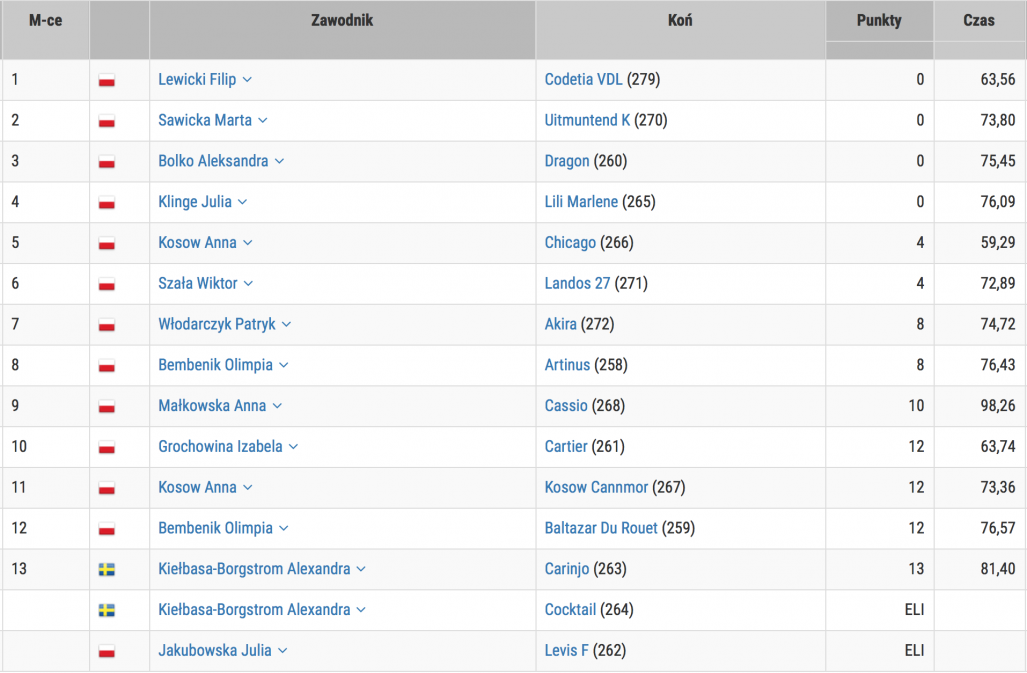Expand the dropdown arrow beside Lewicki Filip

coord(247,80)
